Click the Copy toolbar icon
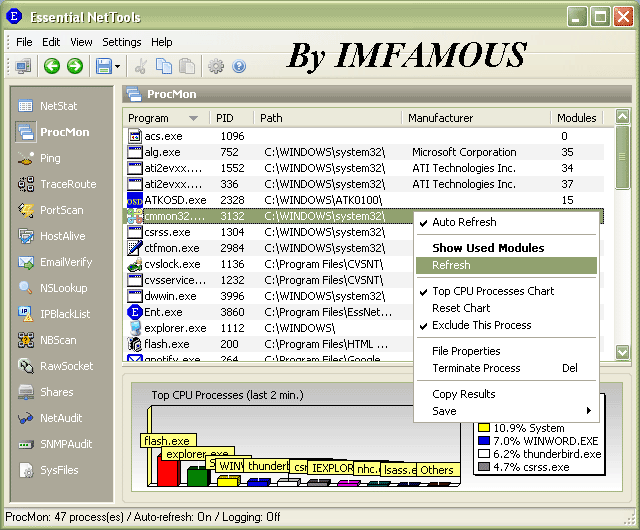Image resolution: width=640 pixels, height=530 pixels. click(x=164, y=66)
